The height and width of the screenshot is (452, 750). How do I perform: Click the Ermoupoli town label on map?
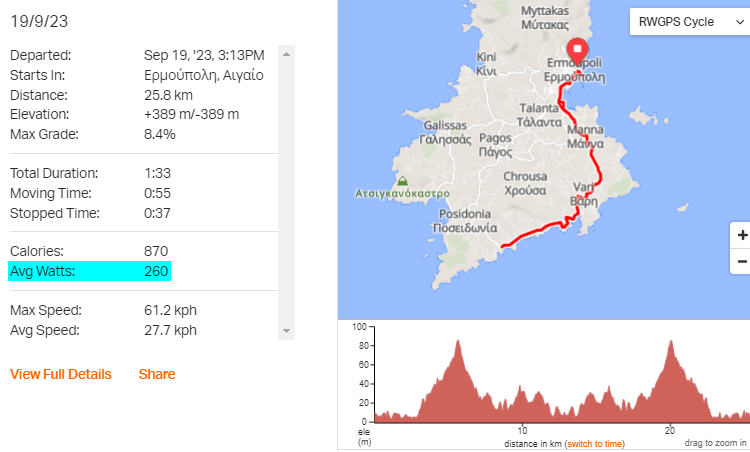[x=574, y=63]
